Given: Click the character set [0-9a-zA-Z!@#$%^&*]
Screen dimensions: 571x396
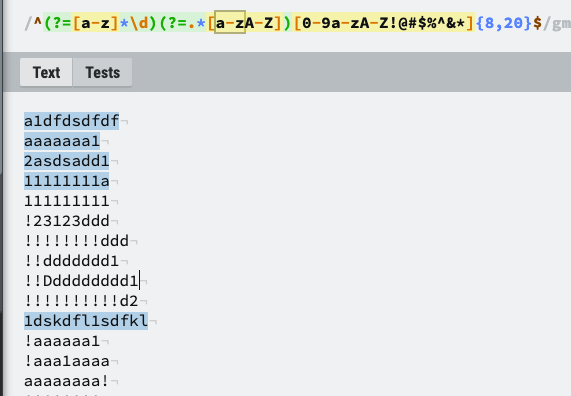Looking at the screenshot, I should pos(383,23).
